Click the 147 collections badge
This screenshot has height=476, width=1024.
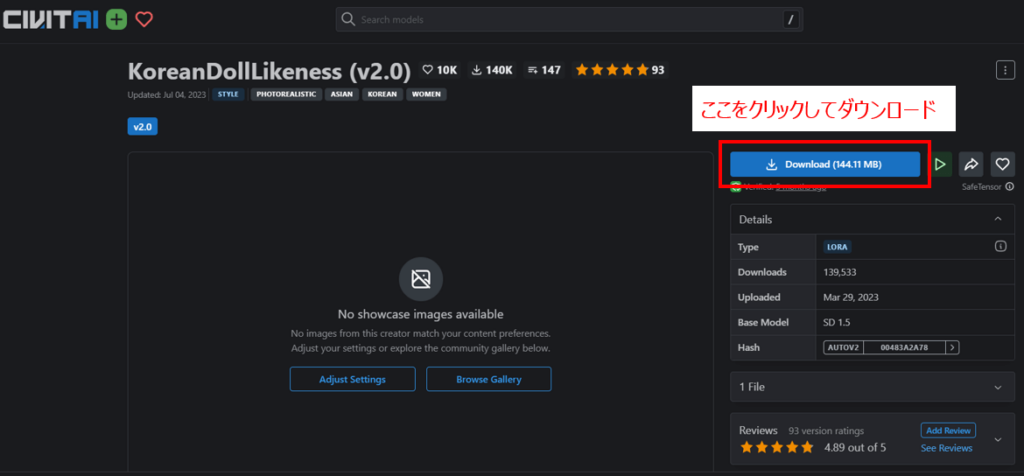point(544,70)
